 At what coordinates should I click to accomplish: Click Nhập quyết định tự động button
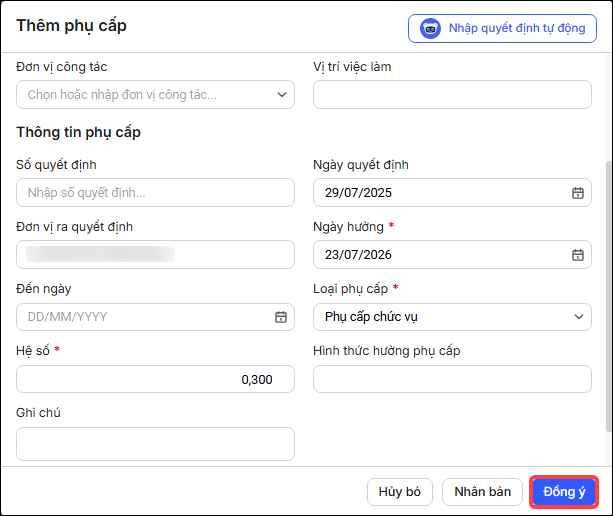(502, 29)
